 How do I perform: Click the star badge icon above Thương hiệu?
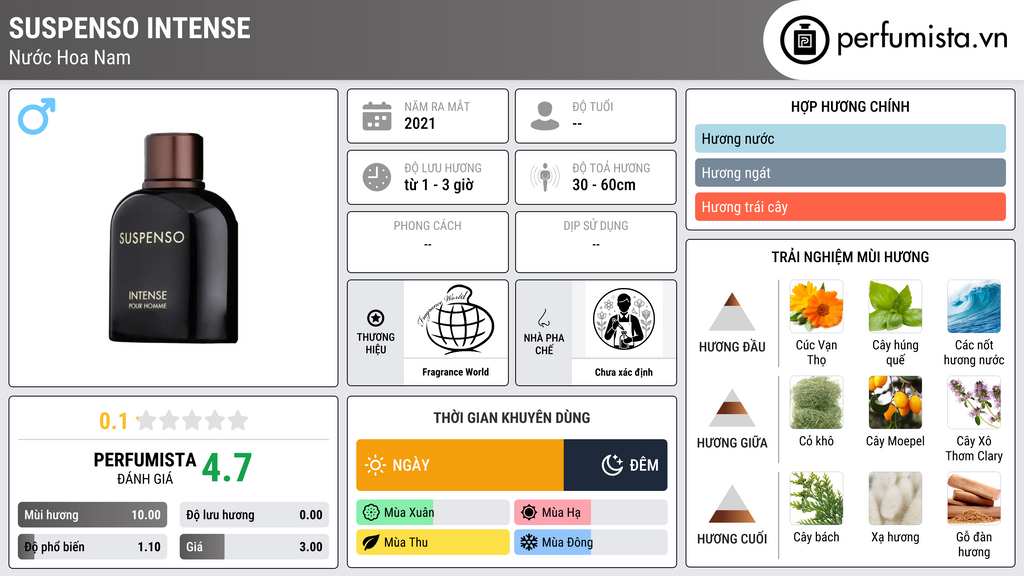coord(376,318)
